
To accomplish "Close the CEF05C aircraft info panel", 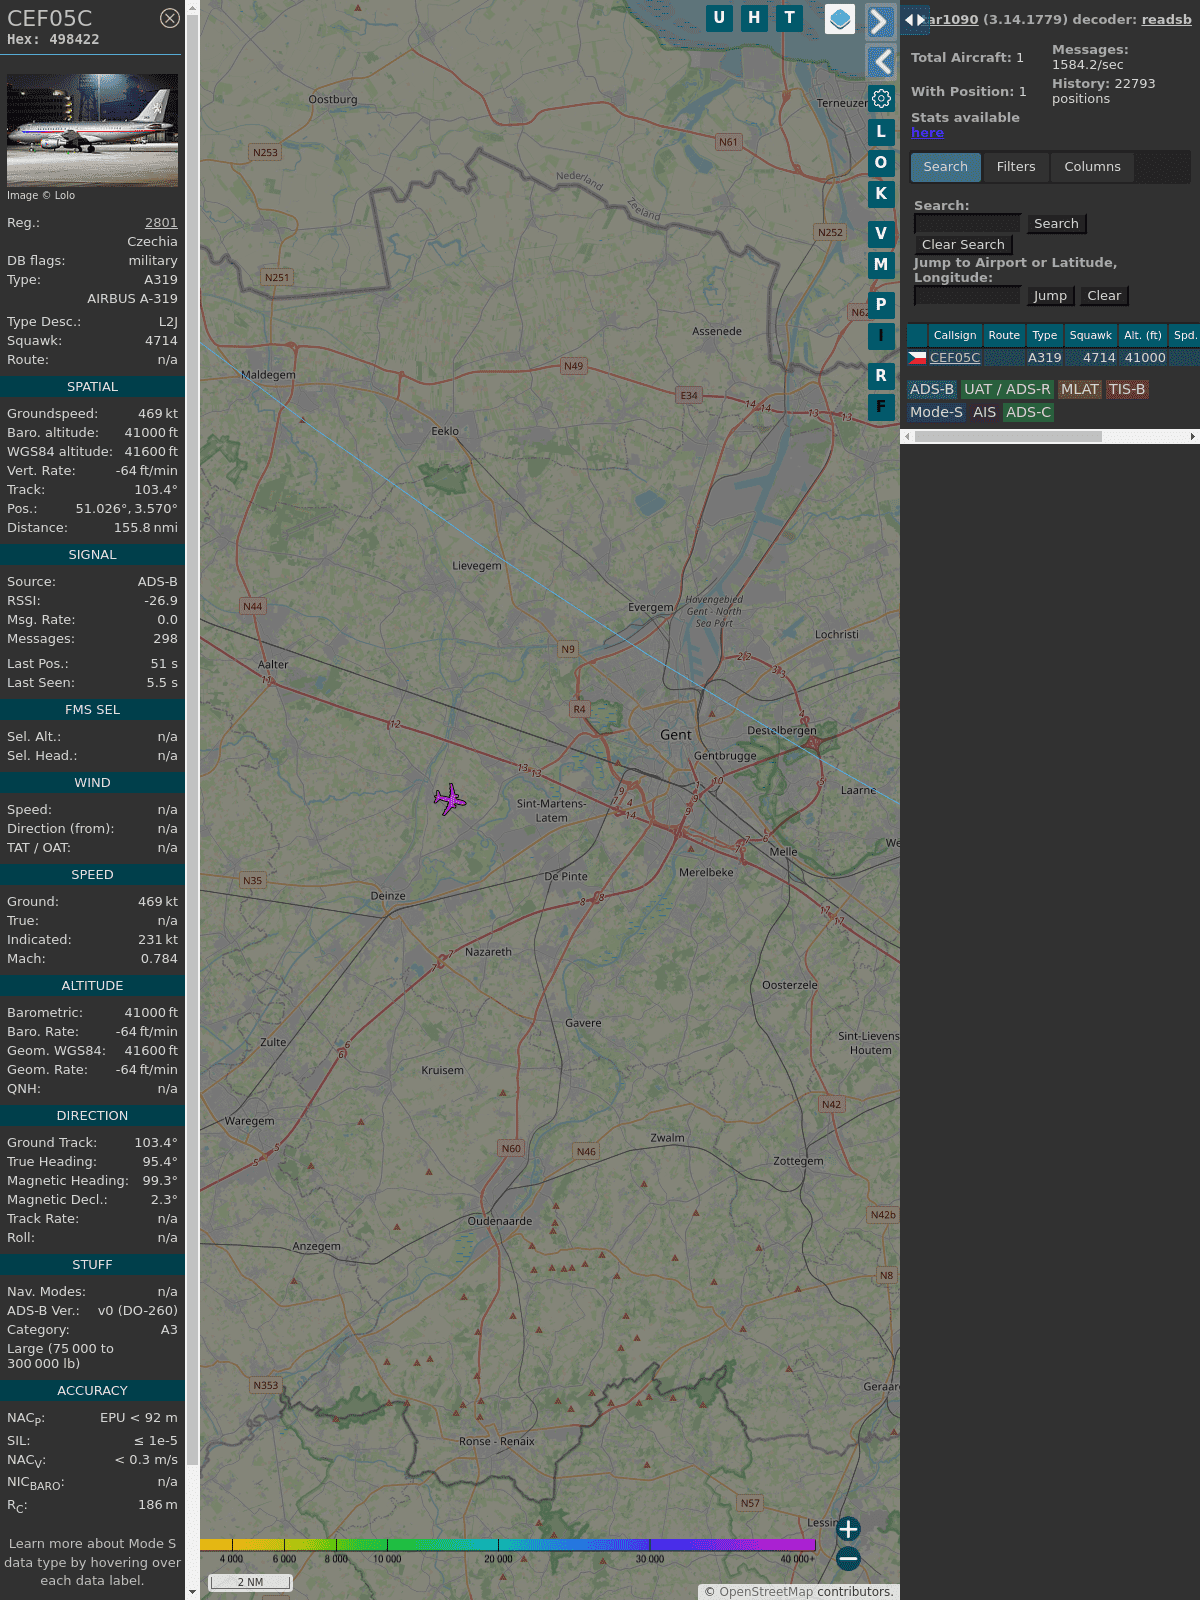I will coord(170,18).
